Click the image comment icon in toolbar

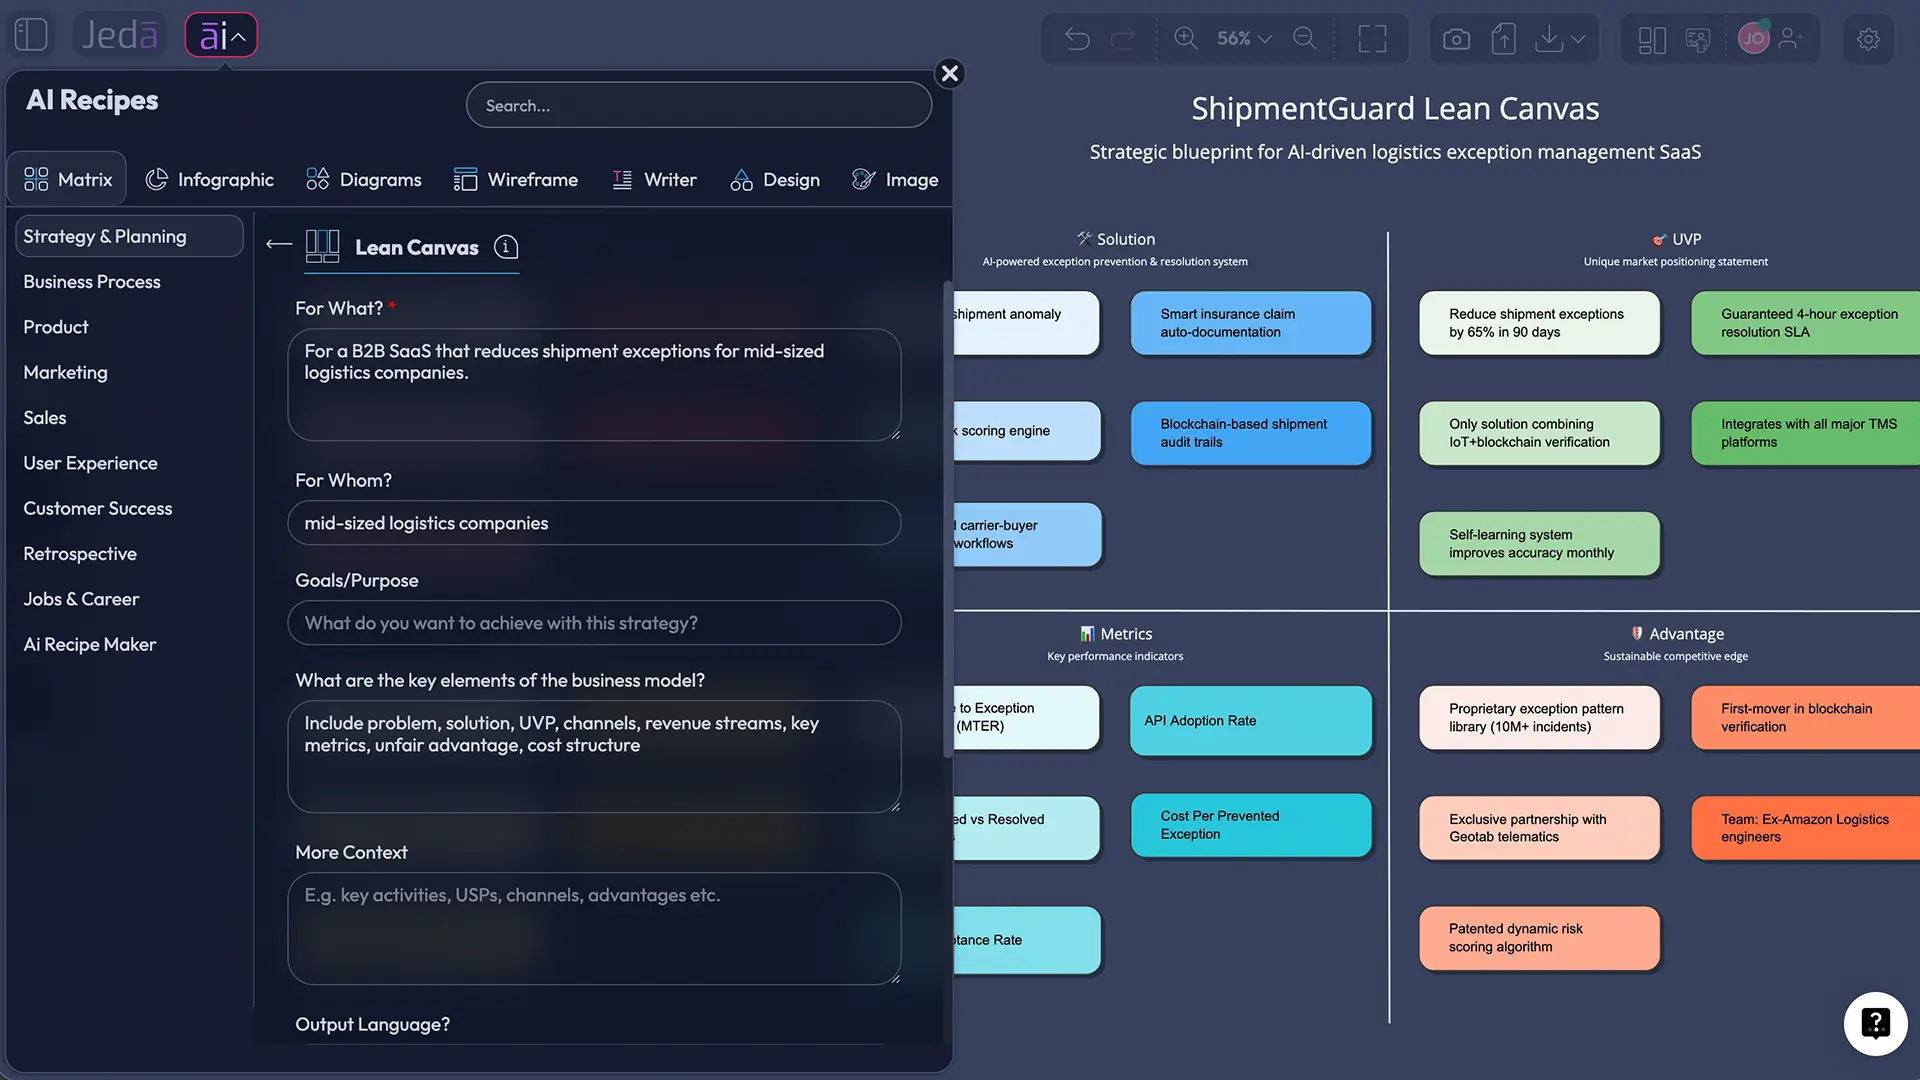[1698, 39]
